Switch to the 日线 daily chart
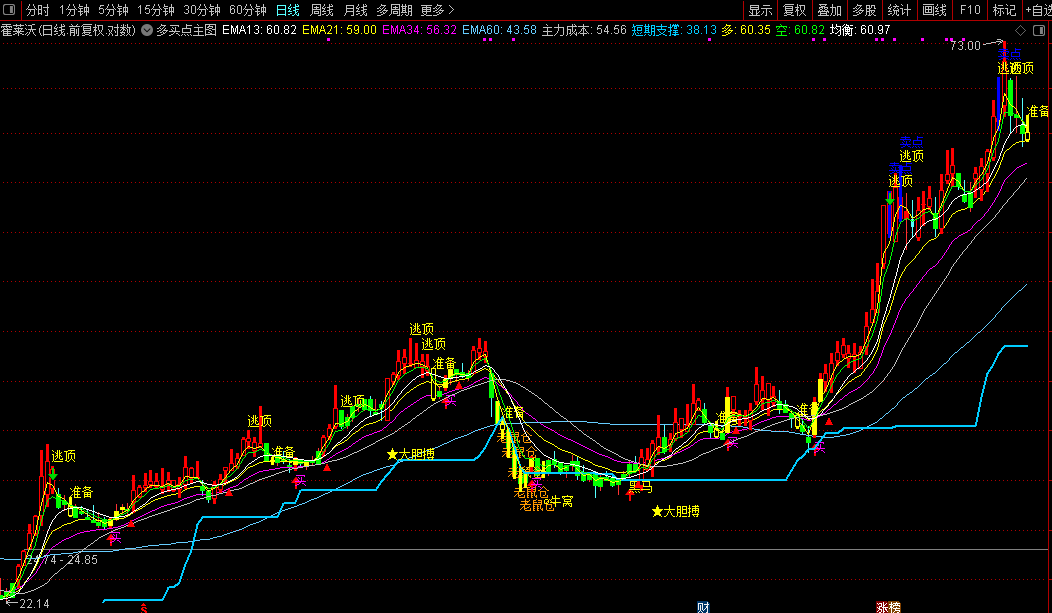 pos(288,10)
